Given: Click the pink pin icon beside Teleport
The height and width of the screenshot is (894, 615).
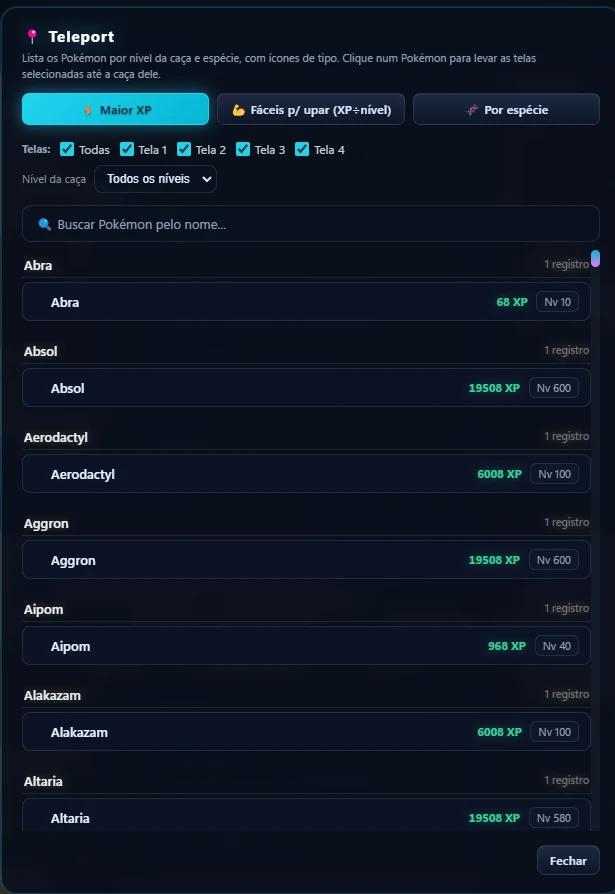Looking at the screenshot, I should pyautogui.click(x=32, y=36).
